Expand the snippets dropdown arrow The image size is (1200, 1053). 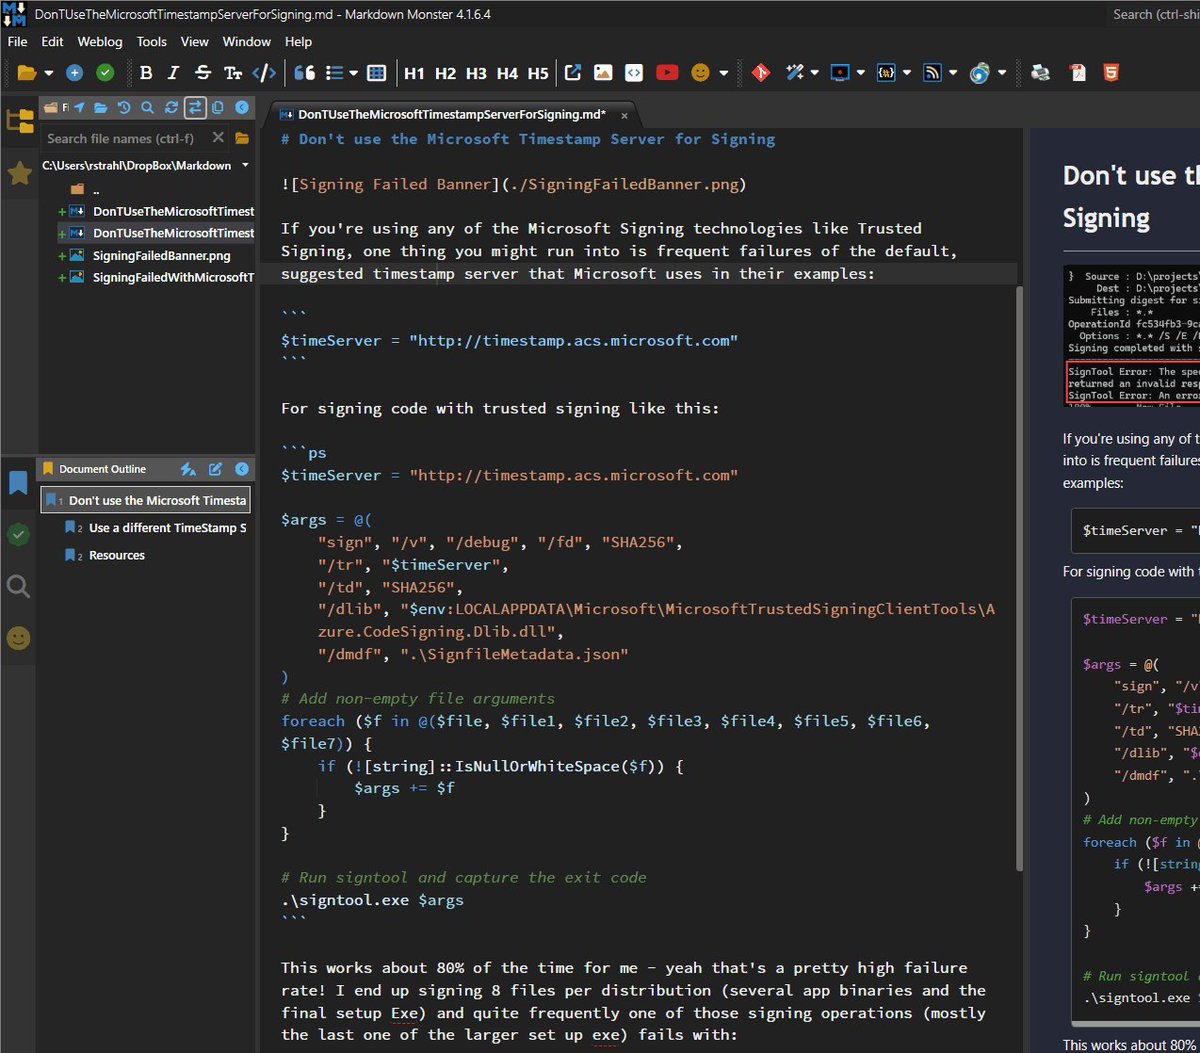pos(907,73)
